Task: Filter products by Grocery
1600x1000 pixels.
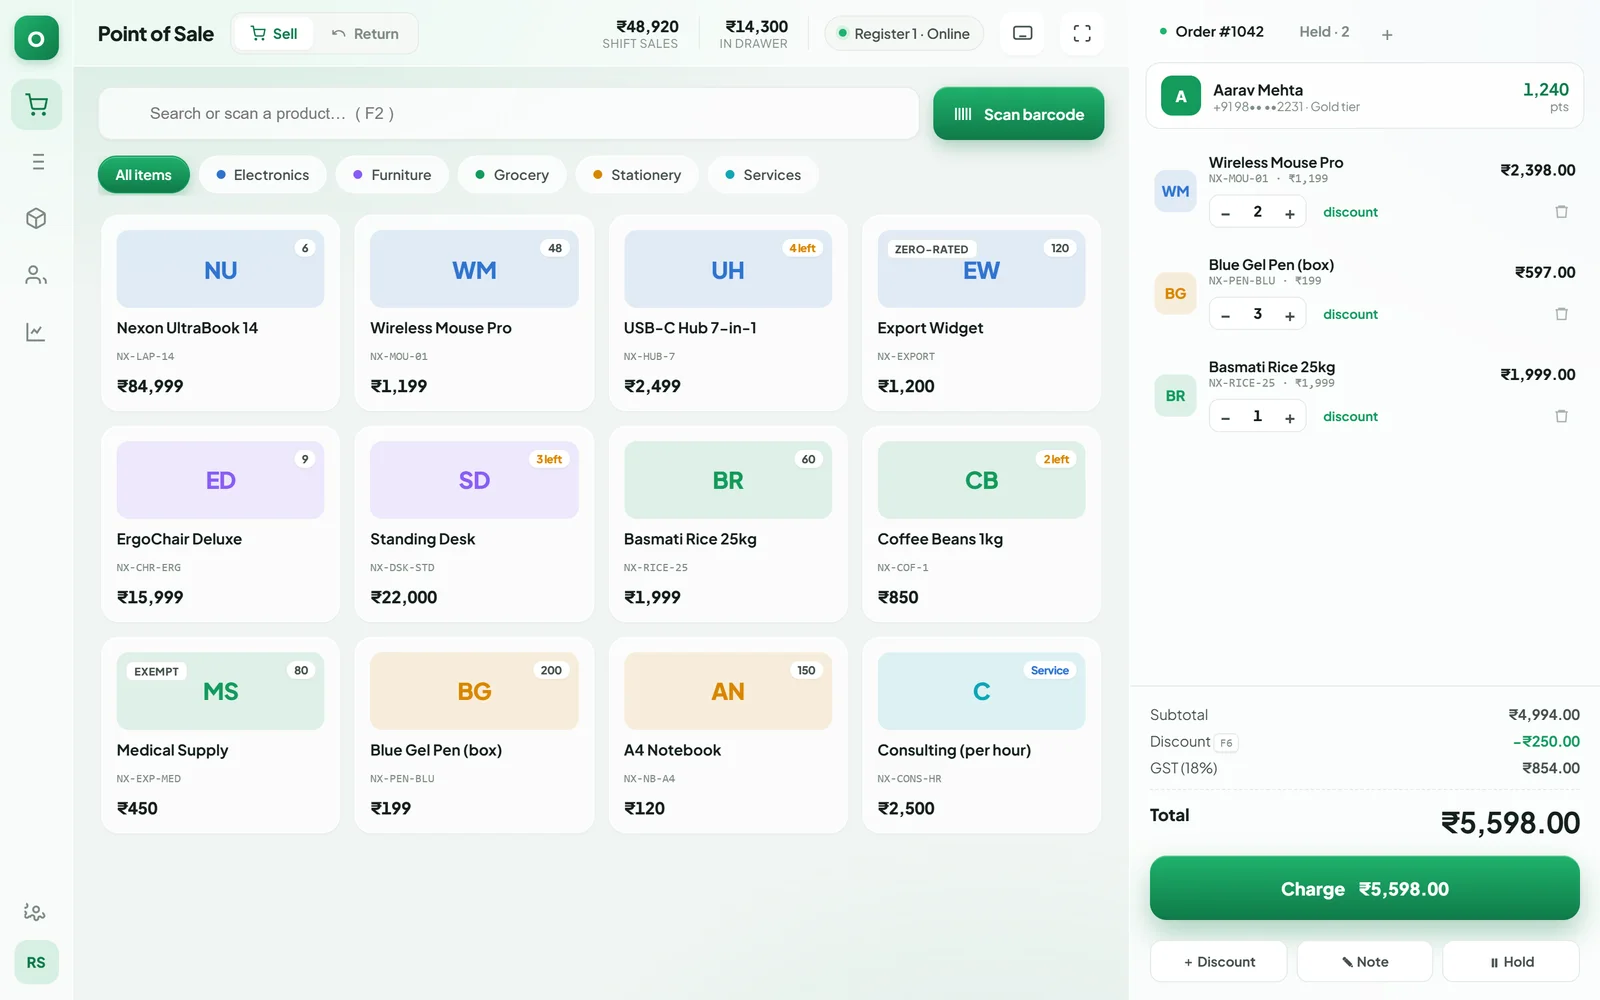Action: point(512,175)
